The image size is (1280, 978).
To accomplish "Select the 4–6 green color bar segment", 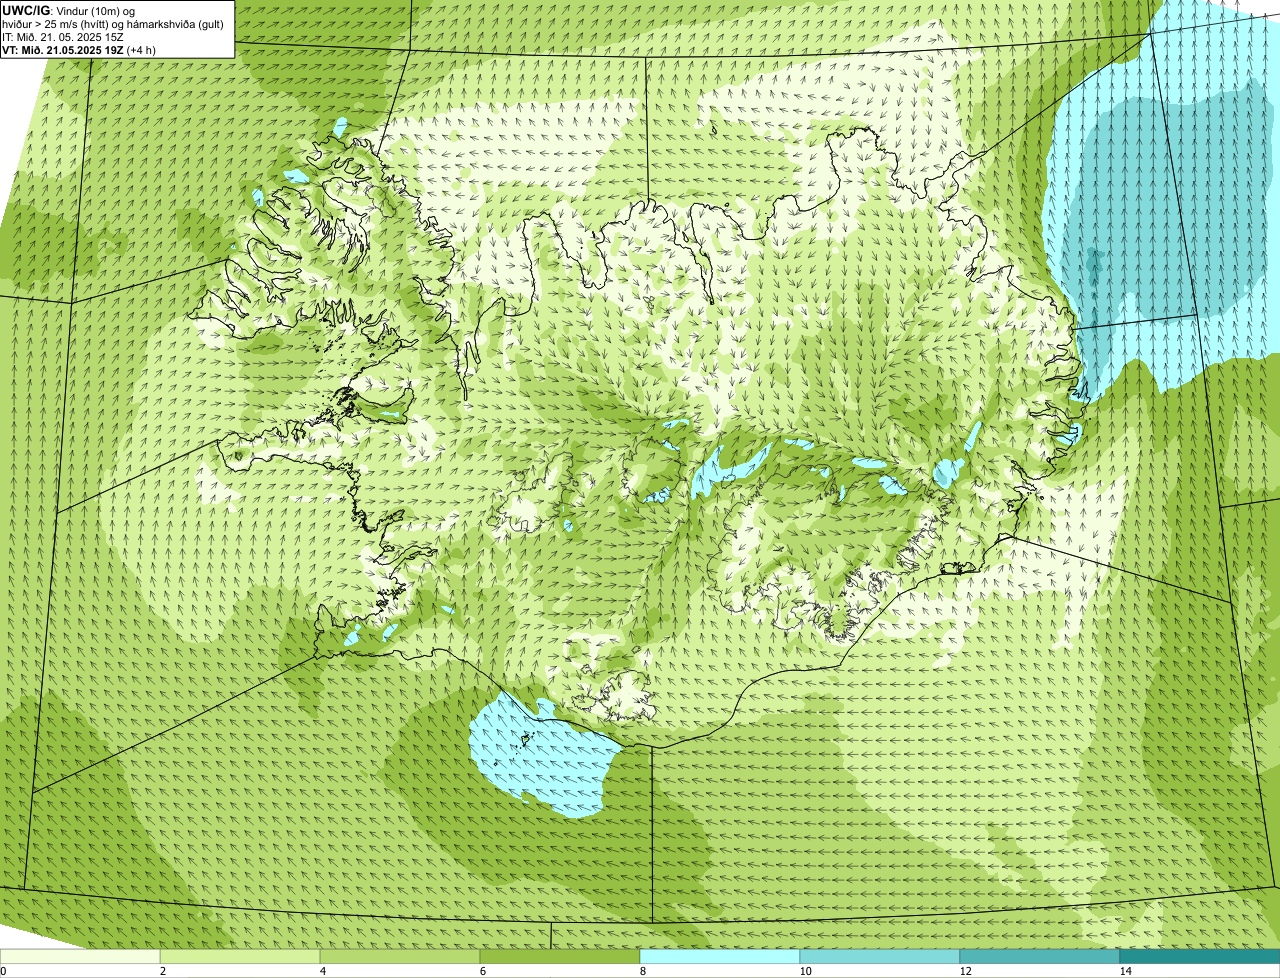I will point(400,956).
